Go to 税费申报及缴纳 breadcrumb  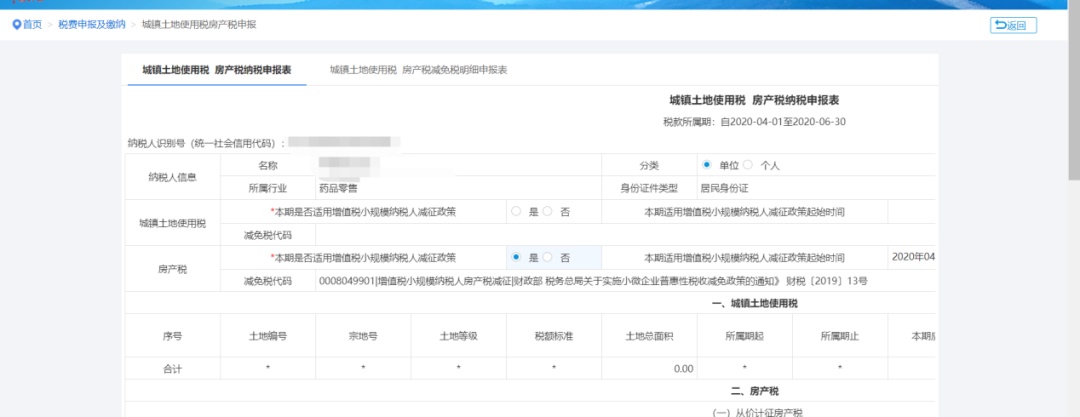coord(92,25)
